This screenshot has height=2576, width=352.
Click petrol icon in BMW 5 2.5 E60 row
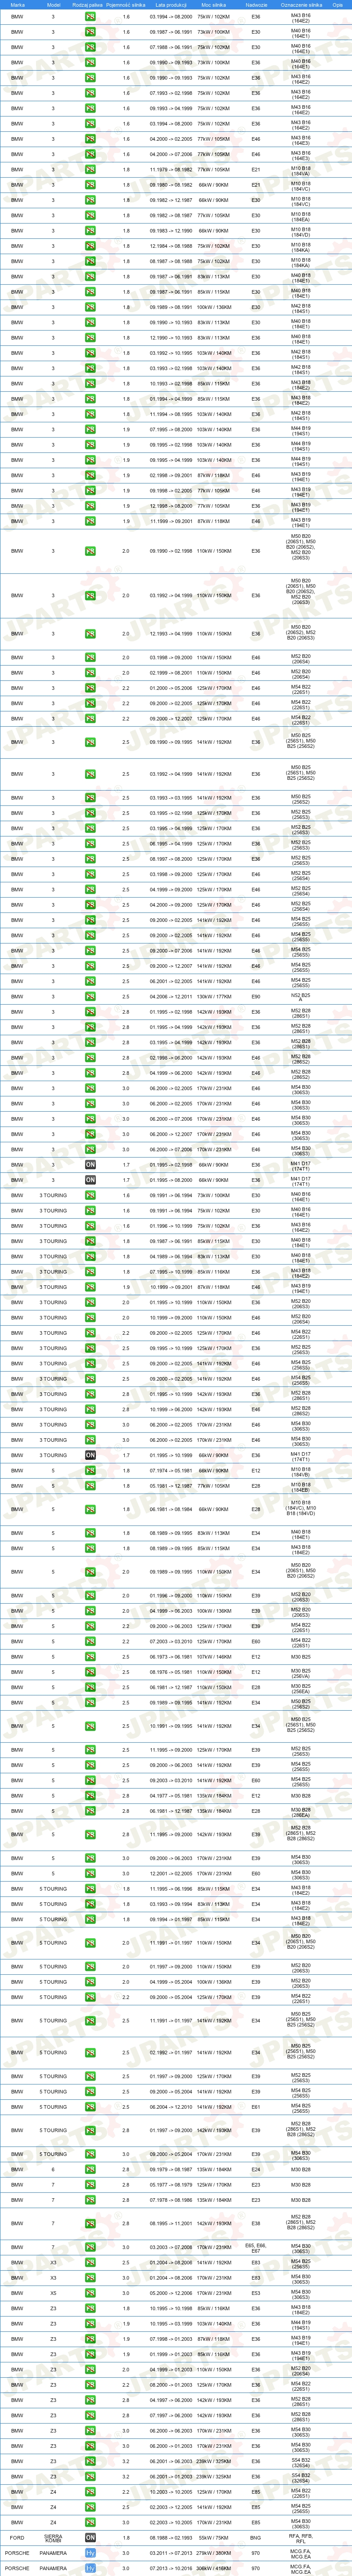pos(90,1780)
